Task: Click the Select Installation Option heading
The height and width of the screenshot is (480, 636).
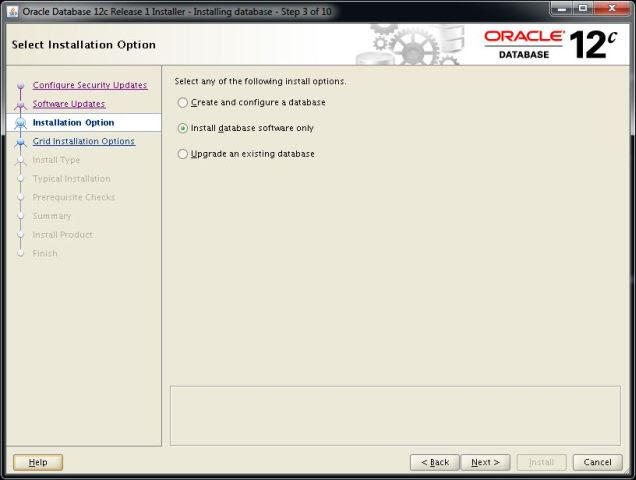Action: [84, 45]
